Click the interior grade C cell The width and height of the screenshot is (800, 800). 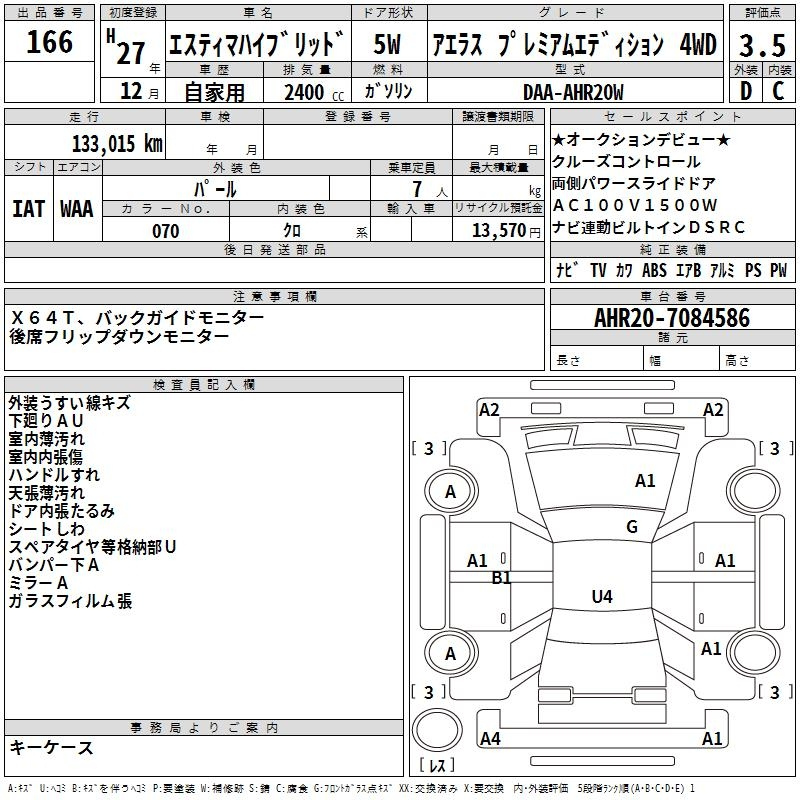tap(777, 91)
